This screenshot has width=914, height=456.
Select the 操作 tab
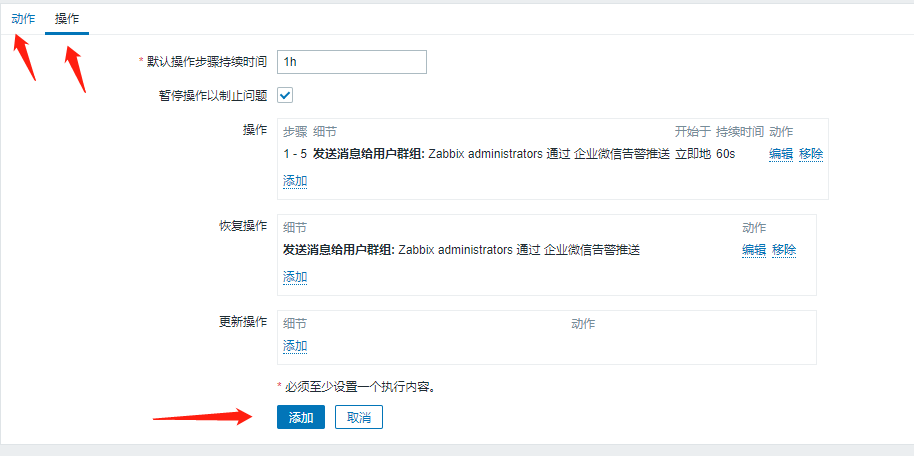click(x=67, y=19)
